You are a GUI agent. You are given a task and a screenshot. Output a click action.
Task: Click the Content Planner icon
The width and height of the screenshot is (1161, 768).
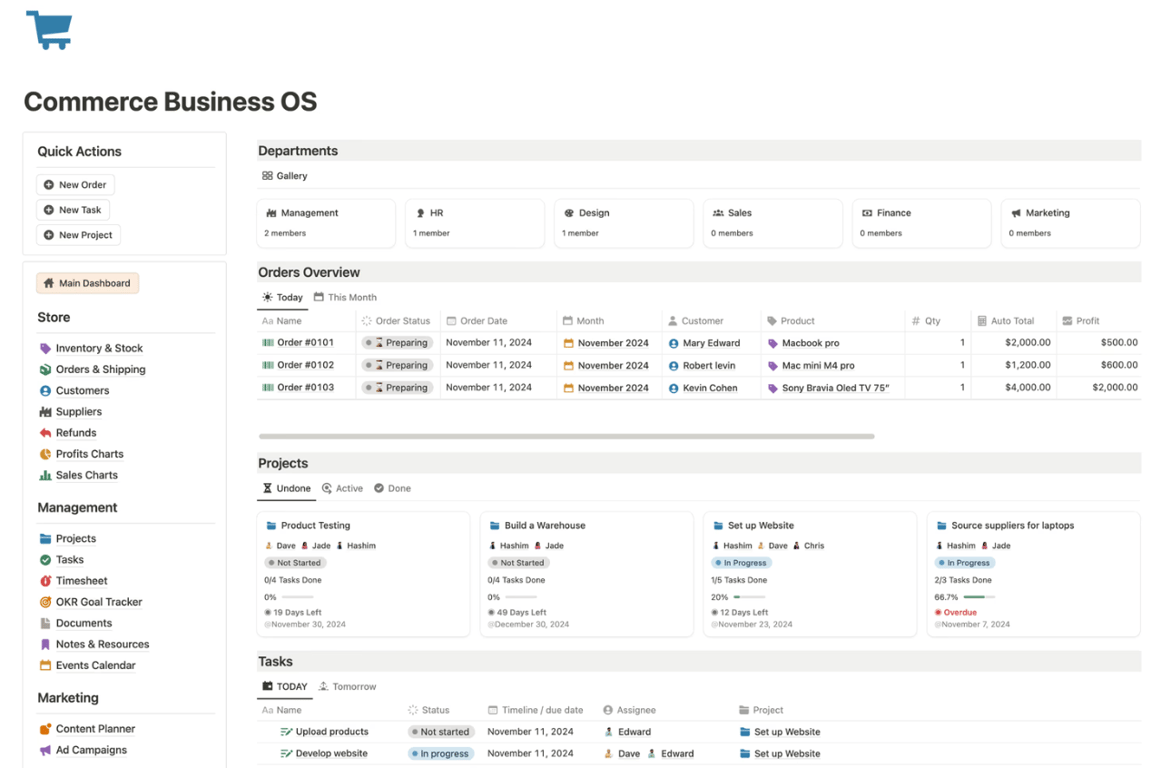pos(45,729)
